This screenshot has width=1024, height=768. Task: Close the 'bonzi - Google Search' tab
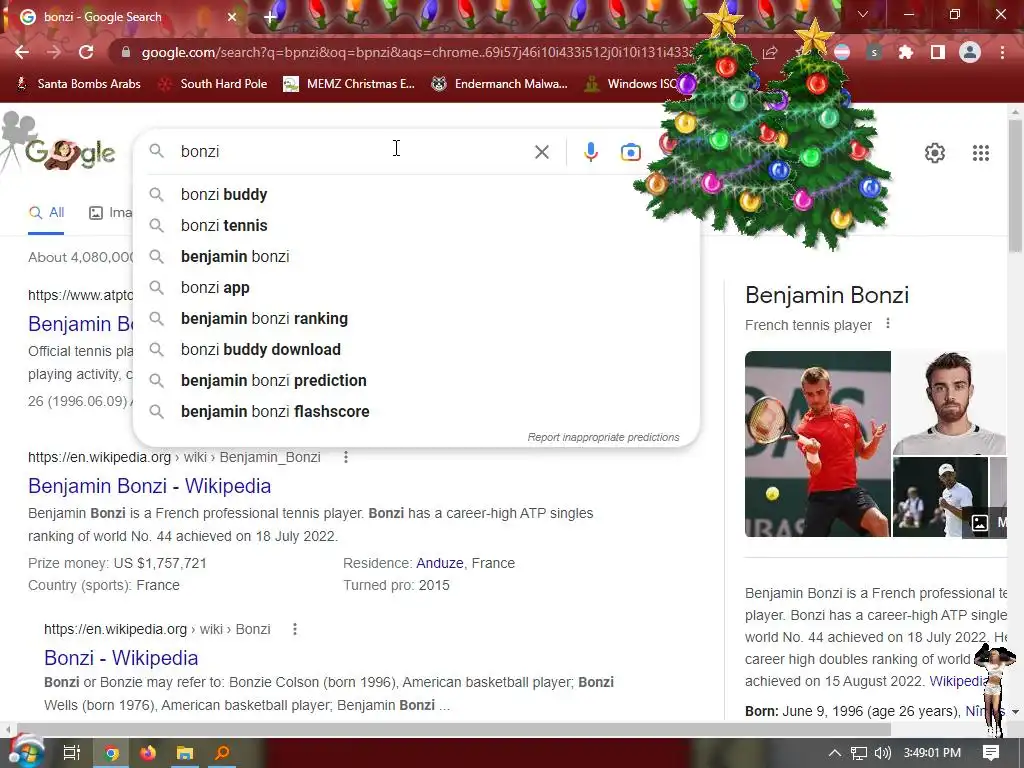(232, 17)
